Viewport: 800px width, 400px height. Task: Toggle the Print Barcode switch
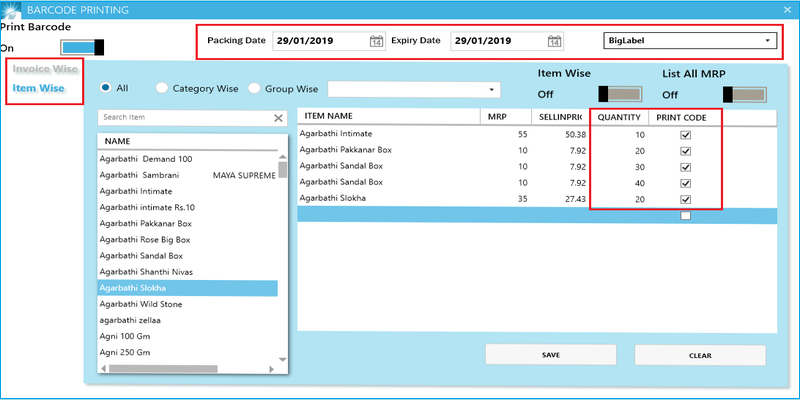click(x=82, y=47)
